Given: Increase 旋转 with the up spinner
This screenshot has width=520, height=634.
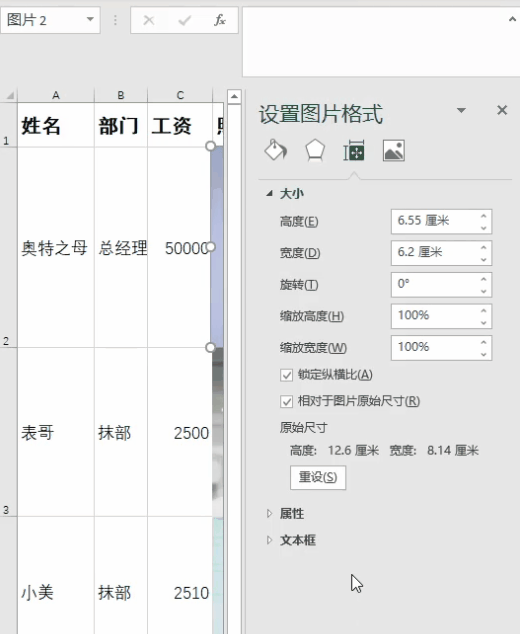Looking at the screenshot, I should (484, 279).
